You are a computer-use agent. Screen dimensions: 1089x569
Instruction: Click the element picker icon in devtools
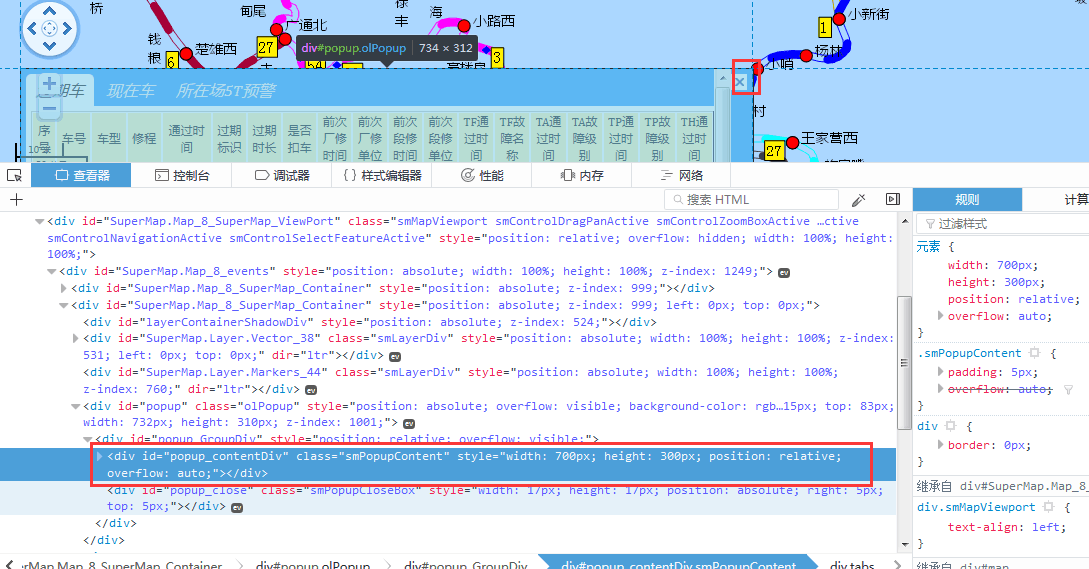[15, 175]
